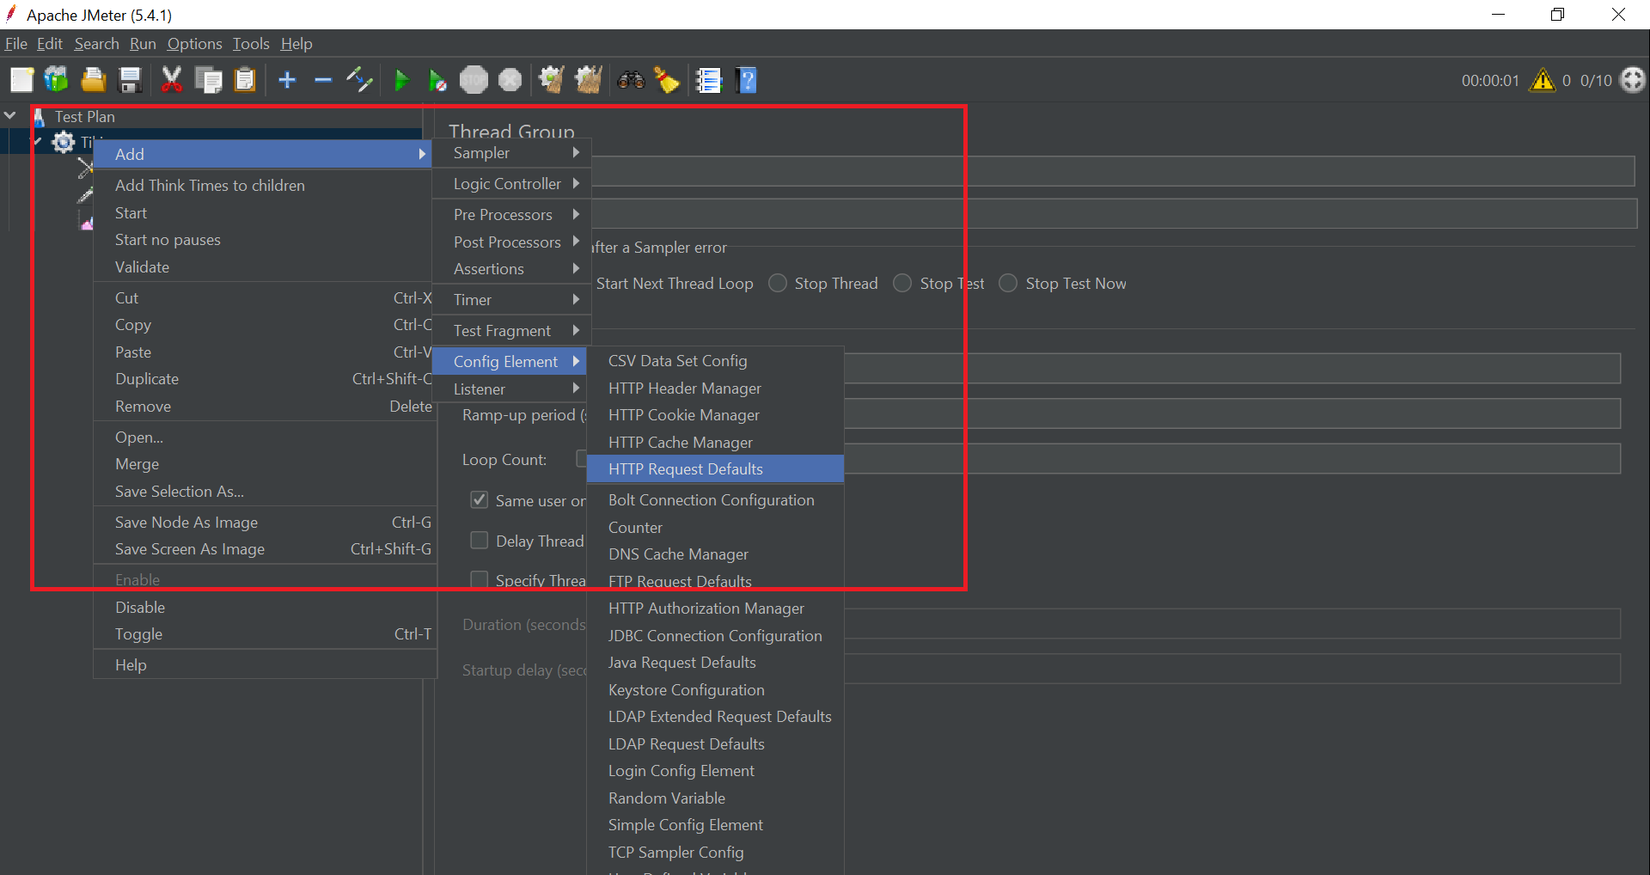Viewport: 1650px width, 875px height.
Task: Expand the Sampler submenu
Action: 511,153
